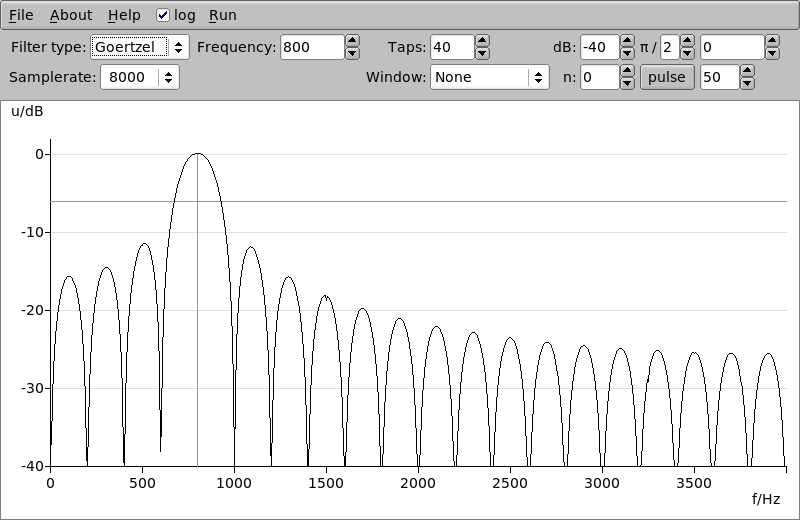Decrease the π divisor with down arrow

(687, 53)
